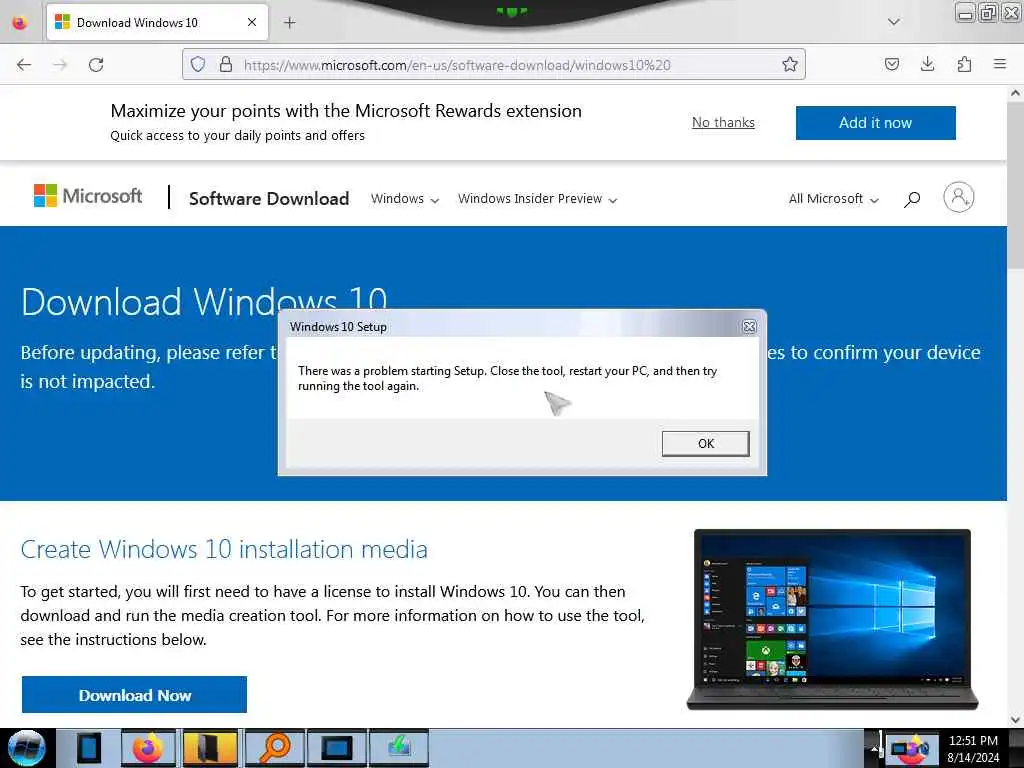The width and height of the screenshot is (1024, 768).
Task: Click the Download Windows 10 page heading
Action: [204, 301]
